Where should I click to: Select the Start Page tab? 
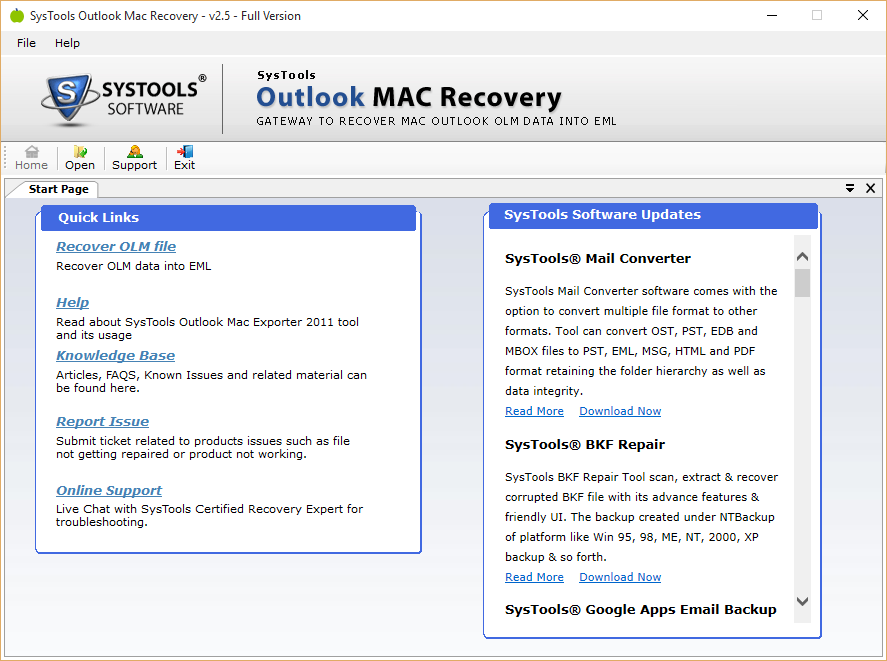(58, 189)
